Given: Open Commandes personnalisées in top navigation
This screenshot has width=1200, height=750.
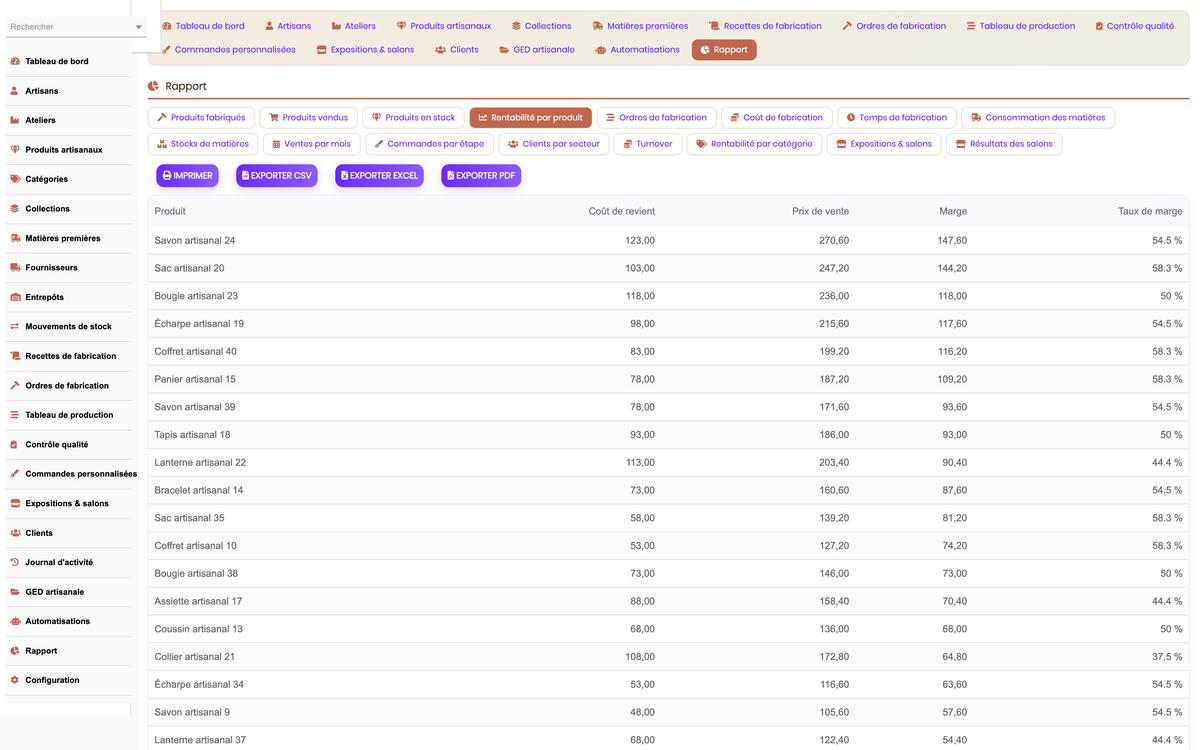Looking at the screenshot, I should pos(228,49).
